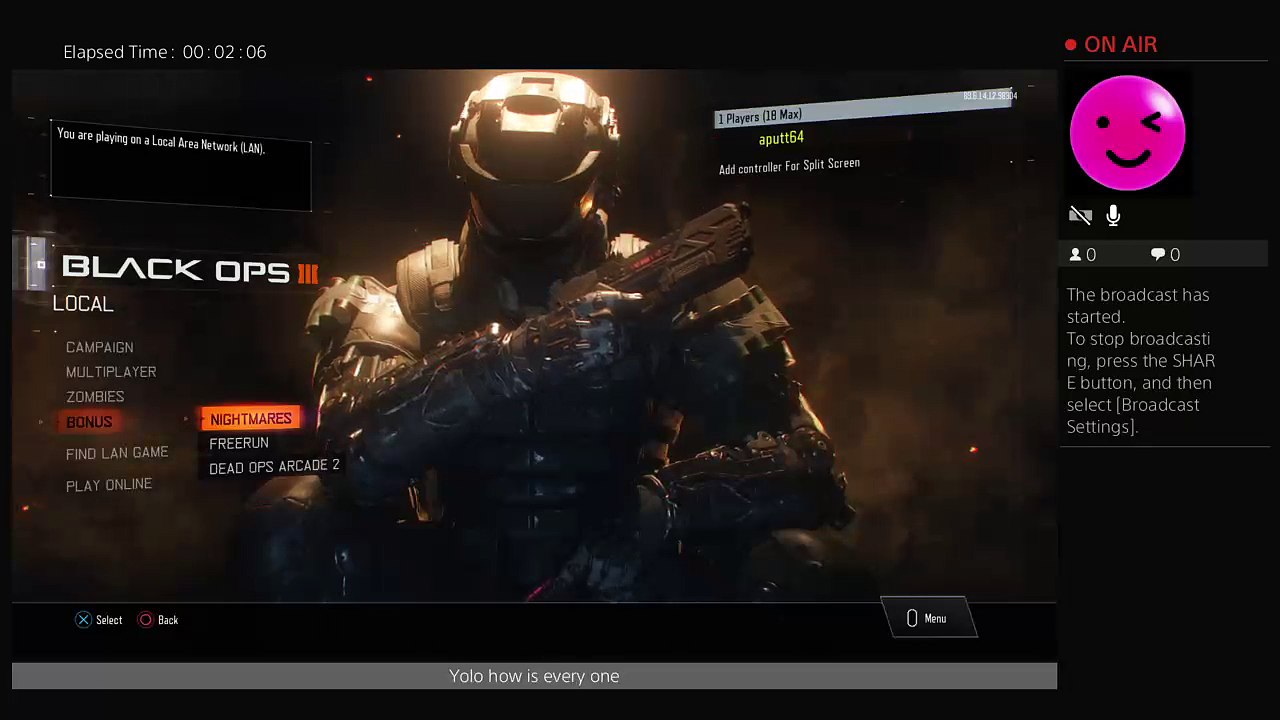Click the Back prompt label

coord(168,620)
